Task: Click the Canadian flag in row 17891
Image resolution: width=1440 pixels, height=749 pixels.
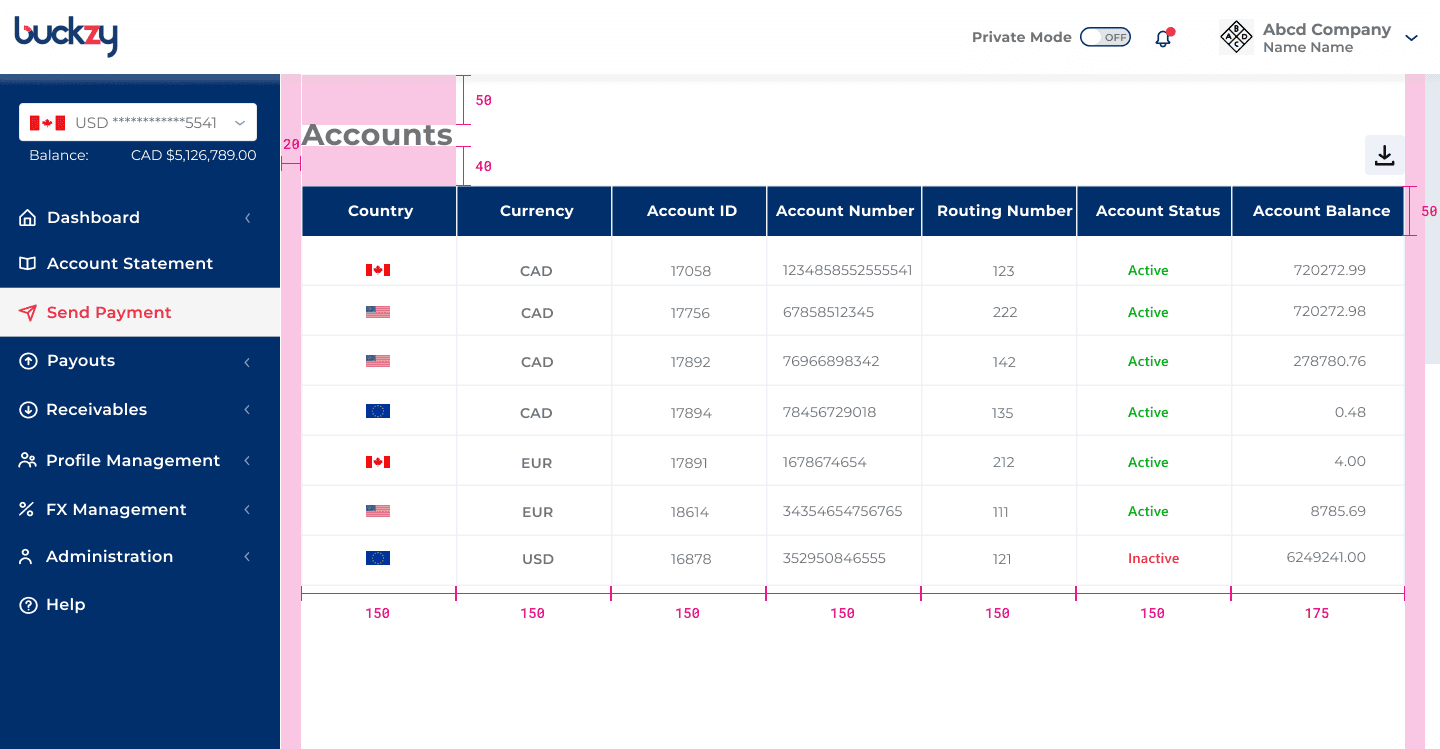Action: tap(378, 462)
